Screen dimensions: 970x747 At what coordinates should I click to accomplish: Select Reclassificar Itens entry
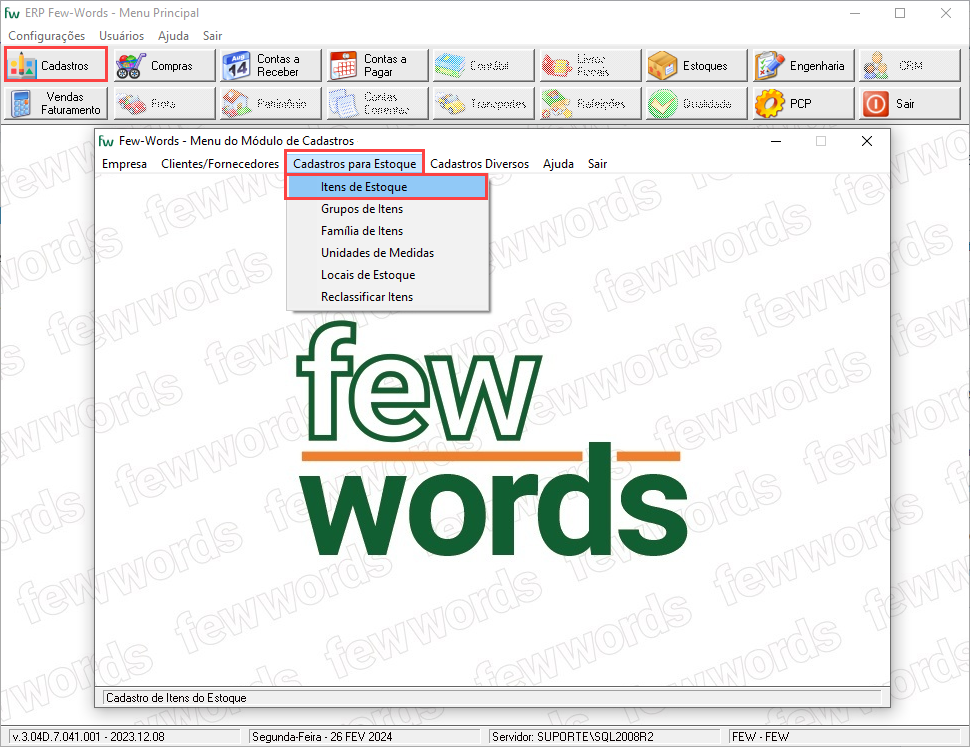(388, 297)
